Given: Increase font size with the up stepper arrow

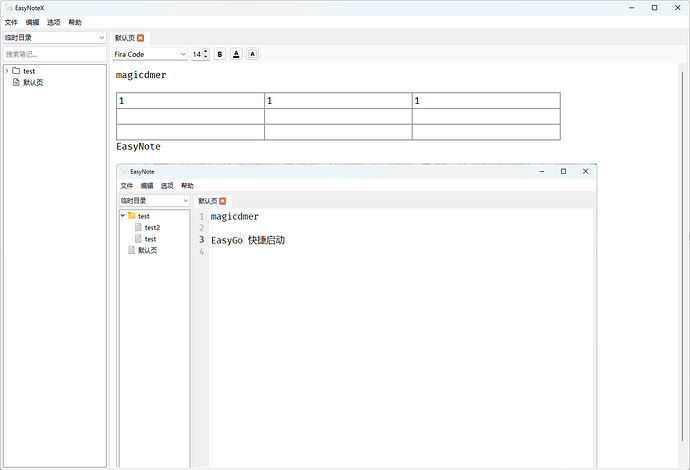Looking at the screenshot, I should coord(206,51).
